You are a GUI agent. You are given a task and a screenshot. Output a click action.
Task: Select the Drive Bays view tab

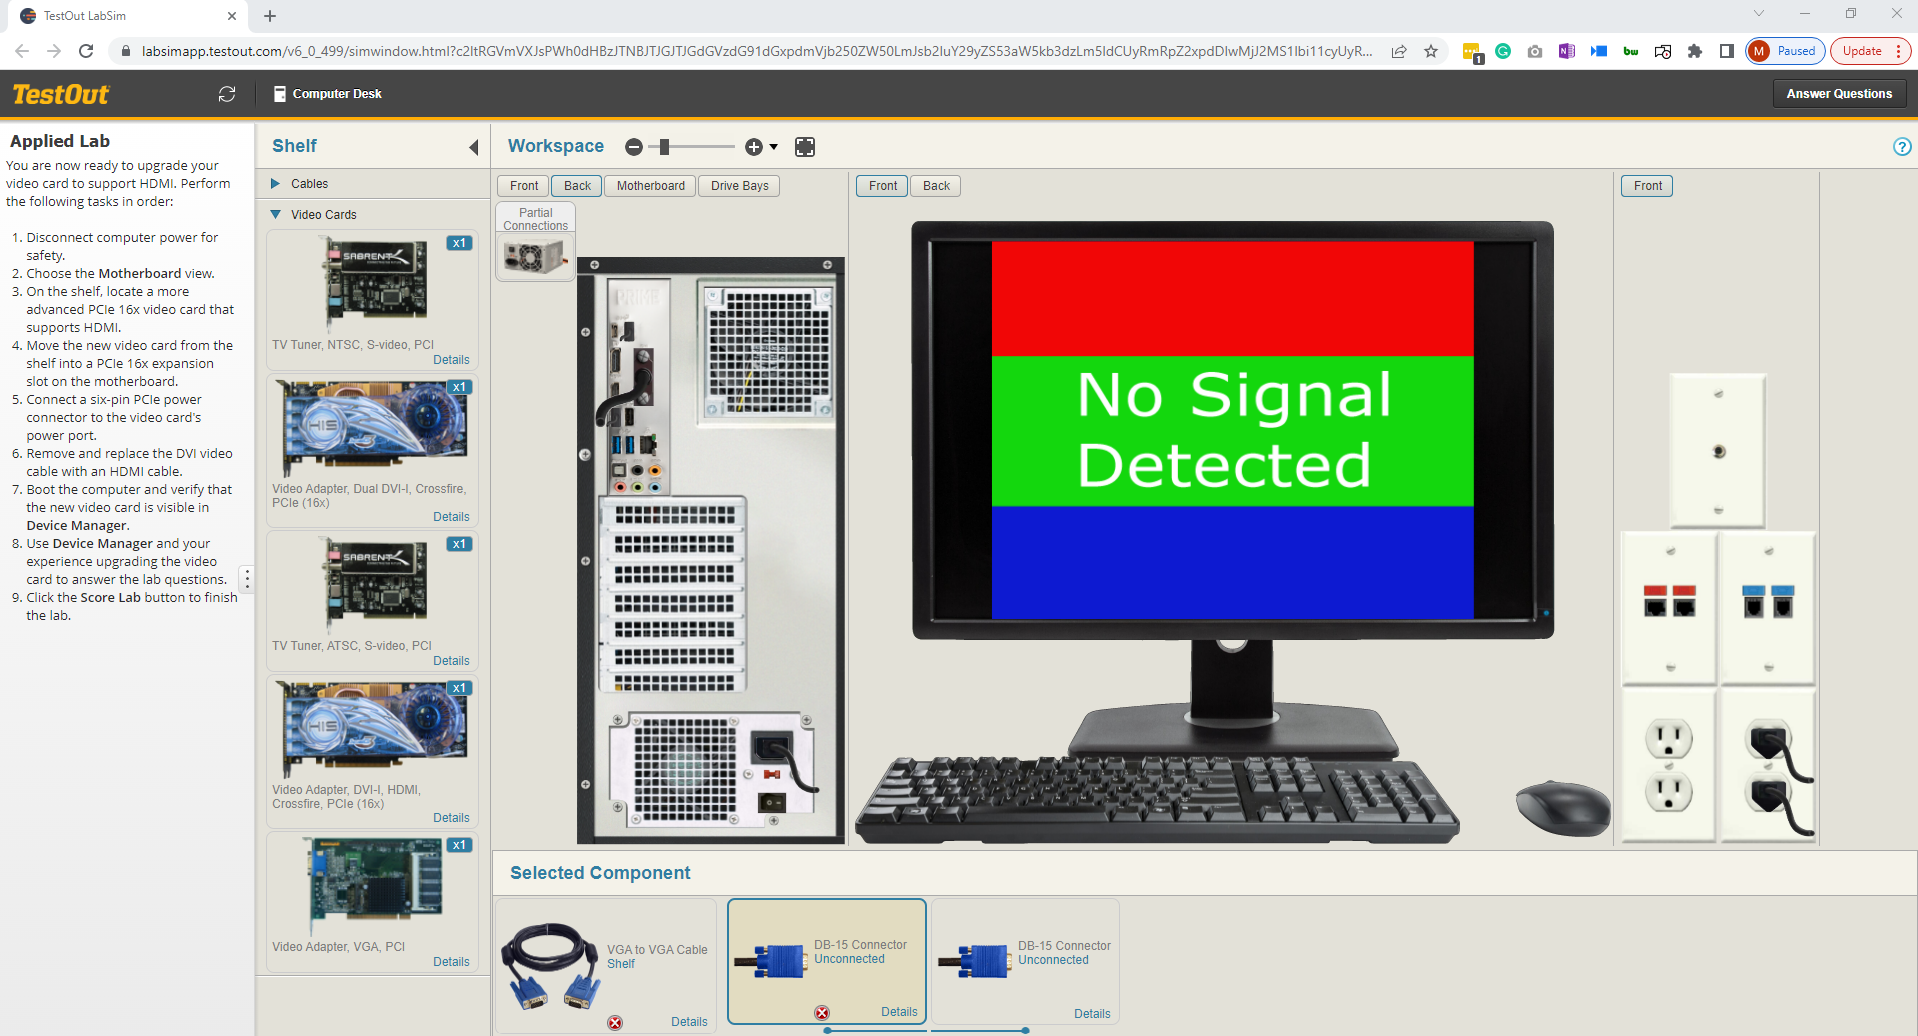click(740, 186)
